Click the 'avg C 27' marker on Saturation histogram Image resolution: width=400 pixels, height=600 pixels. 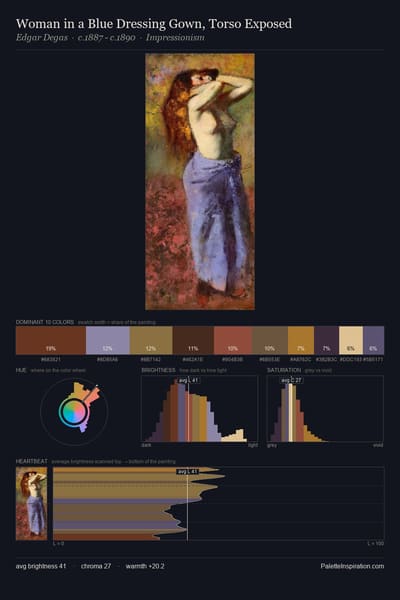[x=291, y=380]
